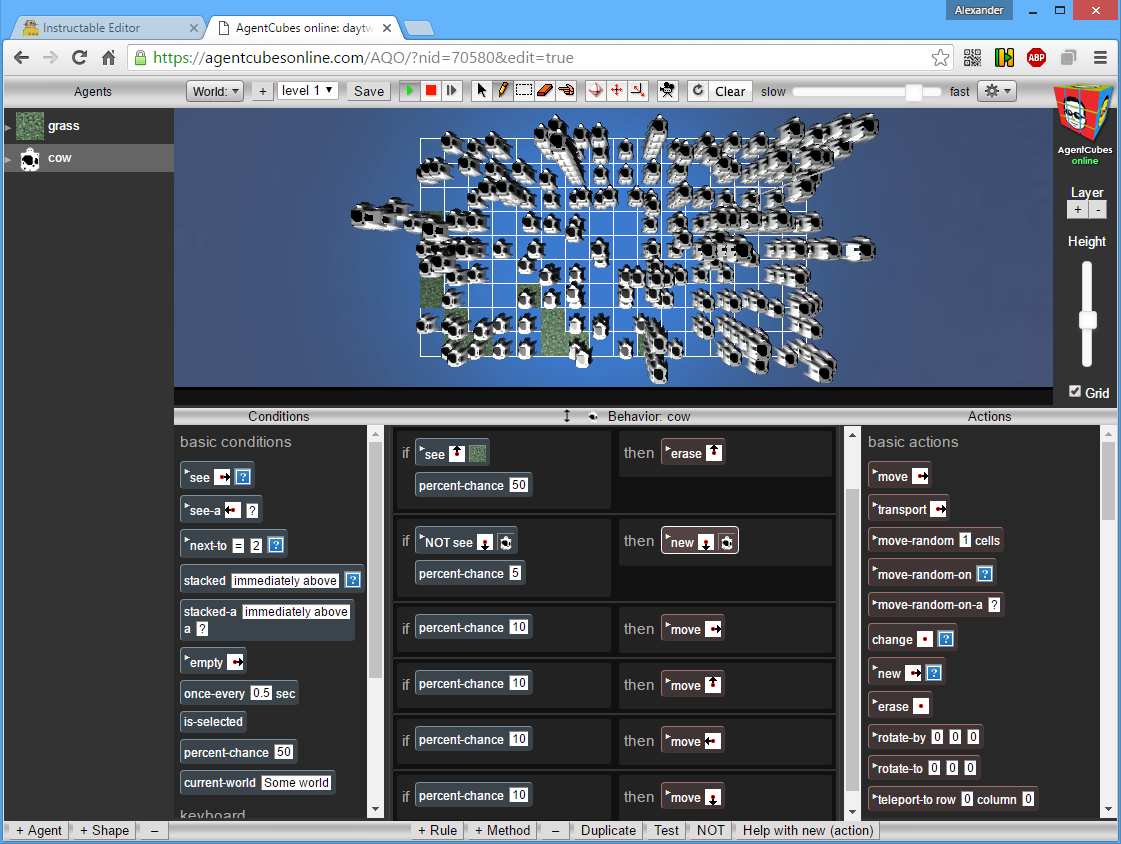Switch to the Instructable Editor tab

(x=105, y=28)
